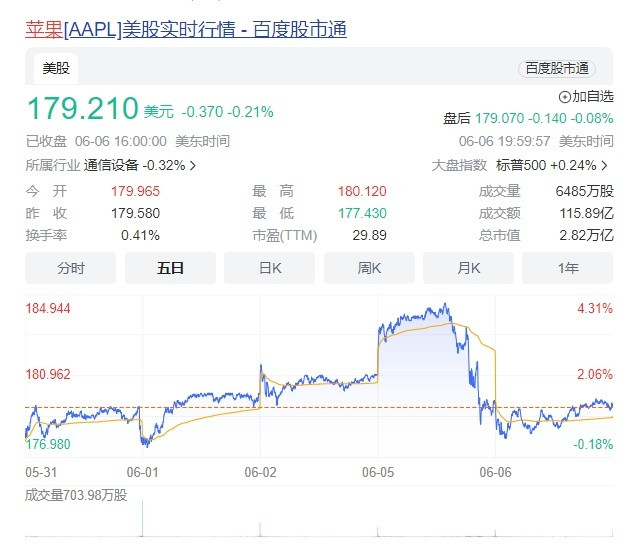
Task: Click the 06-02 date marker on chart axis
Action: click(260, 472)
